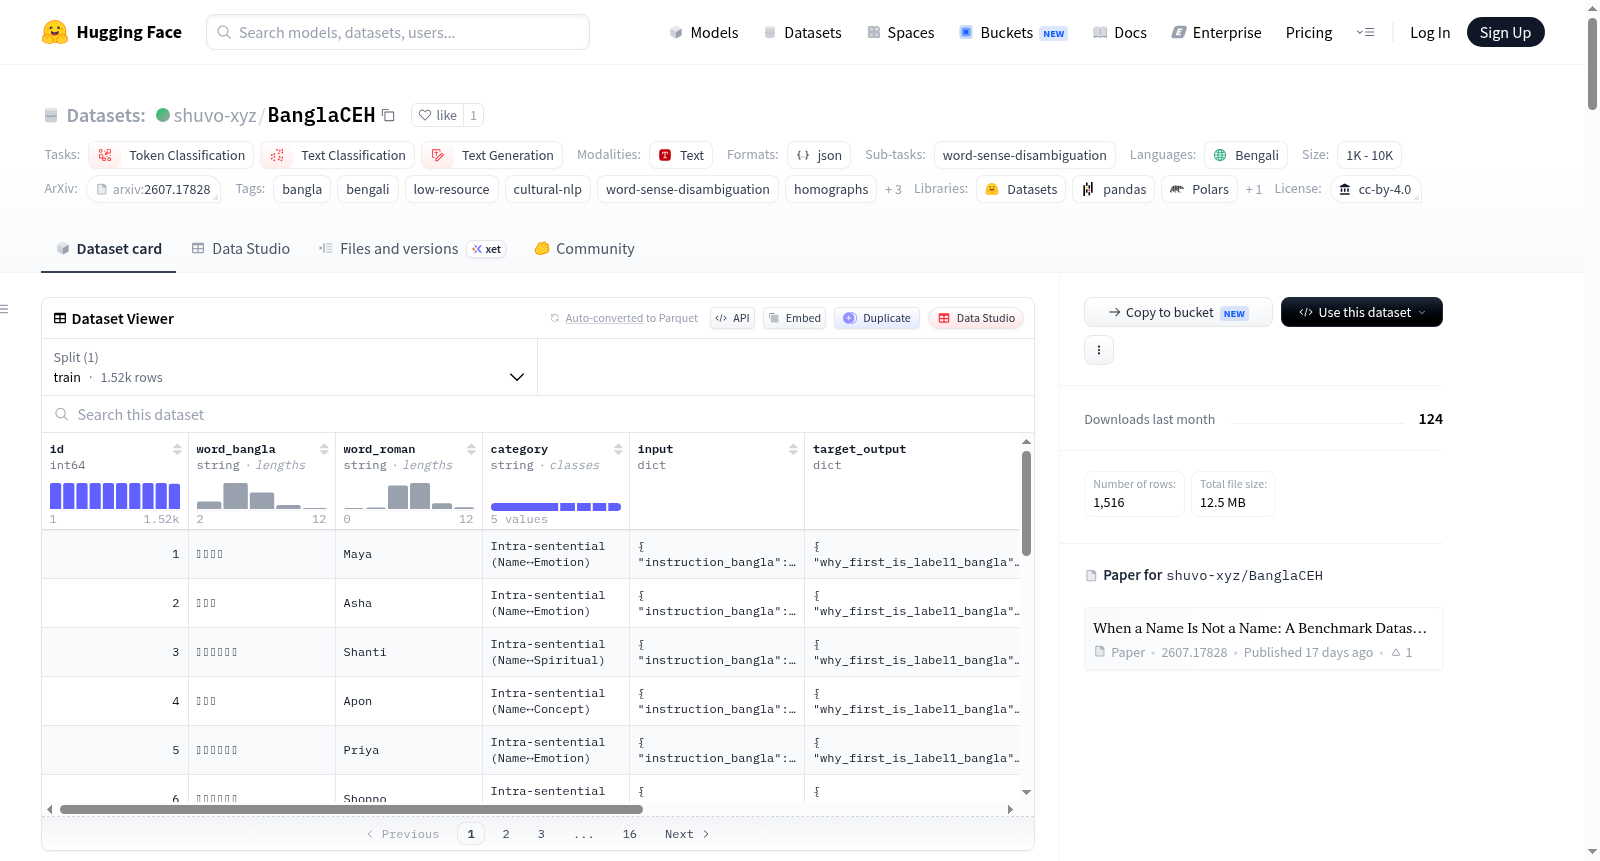Click the paper upvote triangle icon

(1396, 653)
